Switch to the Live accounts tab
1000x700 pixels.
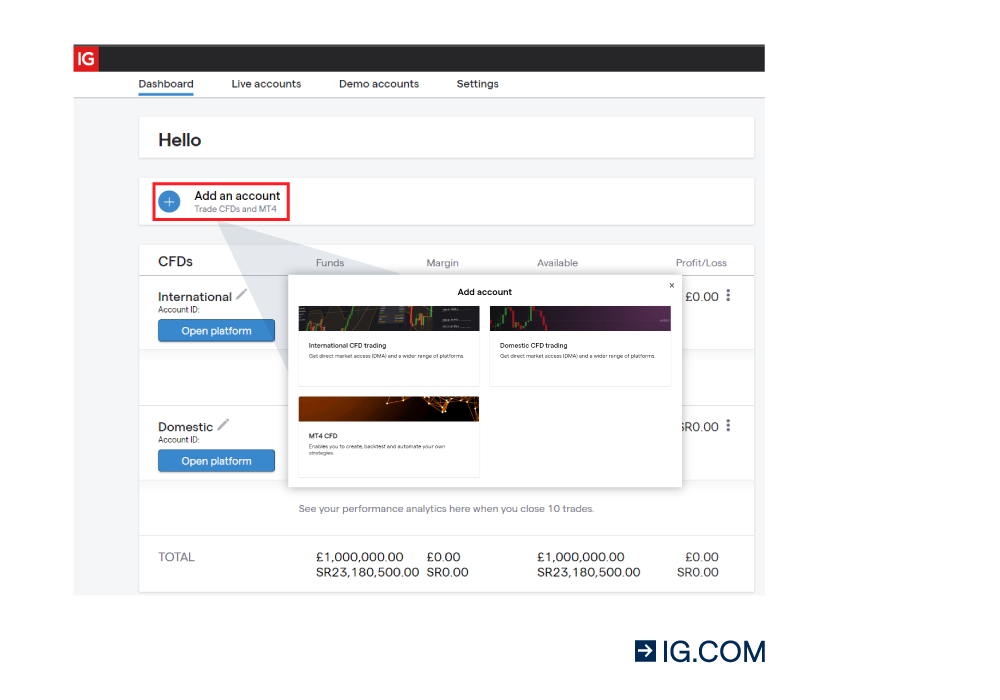coord(266,84)
